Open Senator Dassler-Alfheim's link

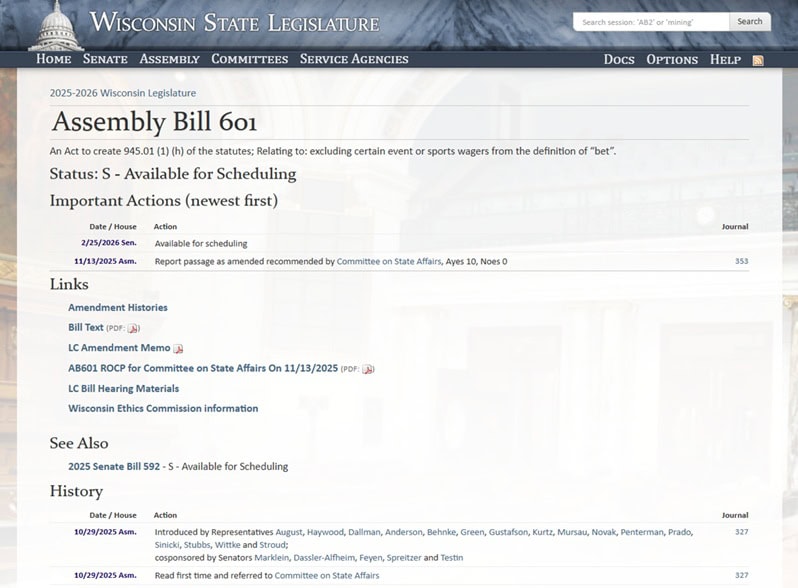pos(324,557)
